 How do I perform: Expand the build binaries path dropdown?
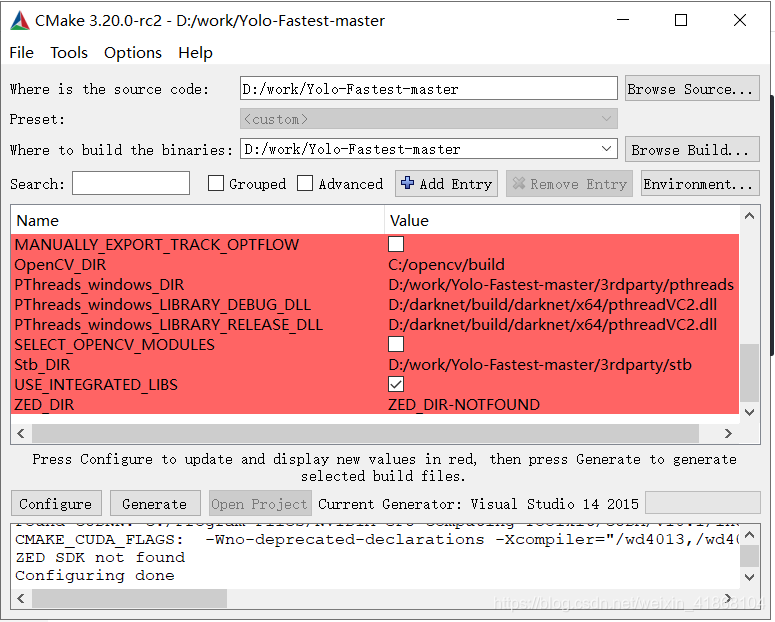pos(606,149)
